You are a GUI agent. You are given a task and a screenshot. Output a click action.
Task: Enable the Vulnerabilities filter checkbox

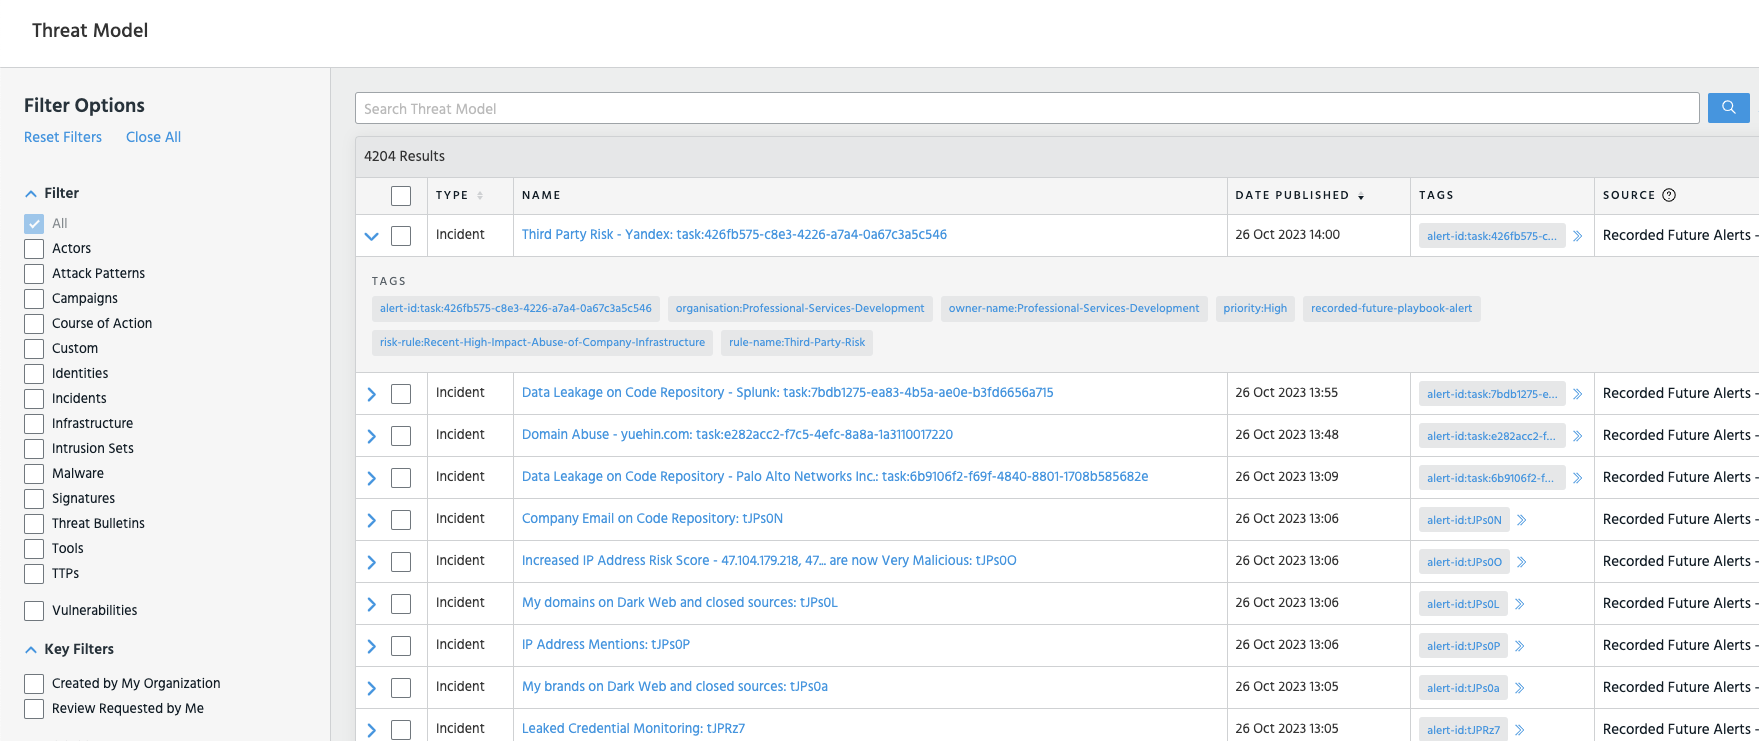tap(34, 611)
